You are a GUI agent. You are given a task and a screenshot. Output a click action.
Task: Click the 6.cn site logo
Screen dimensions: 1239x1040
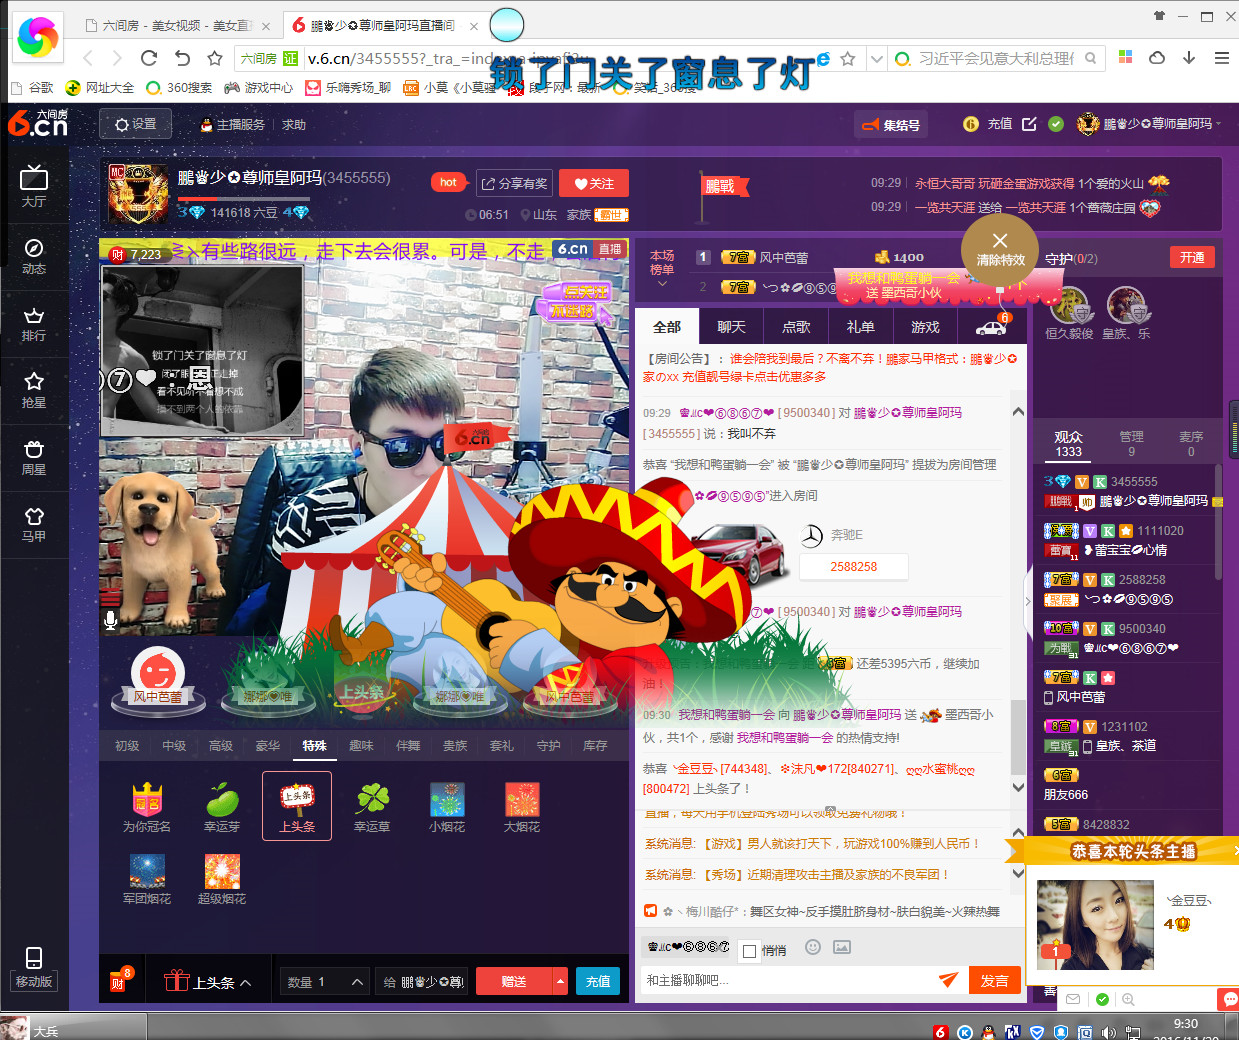(37, 124)
